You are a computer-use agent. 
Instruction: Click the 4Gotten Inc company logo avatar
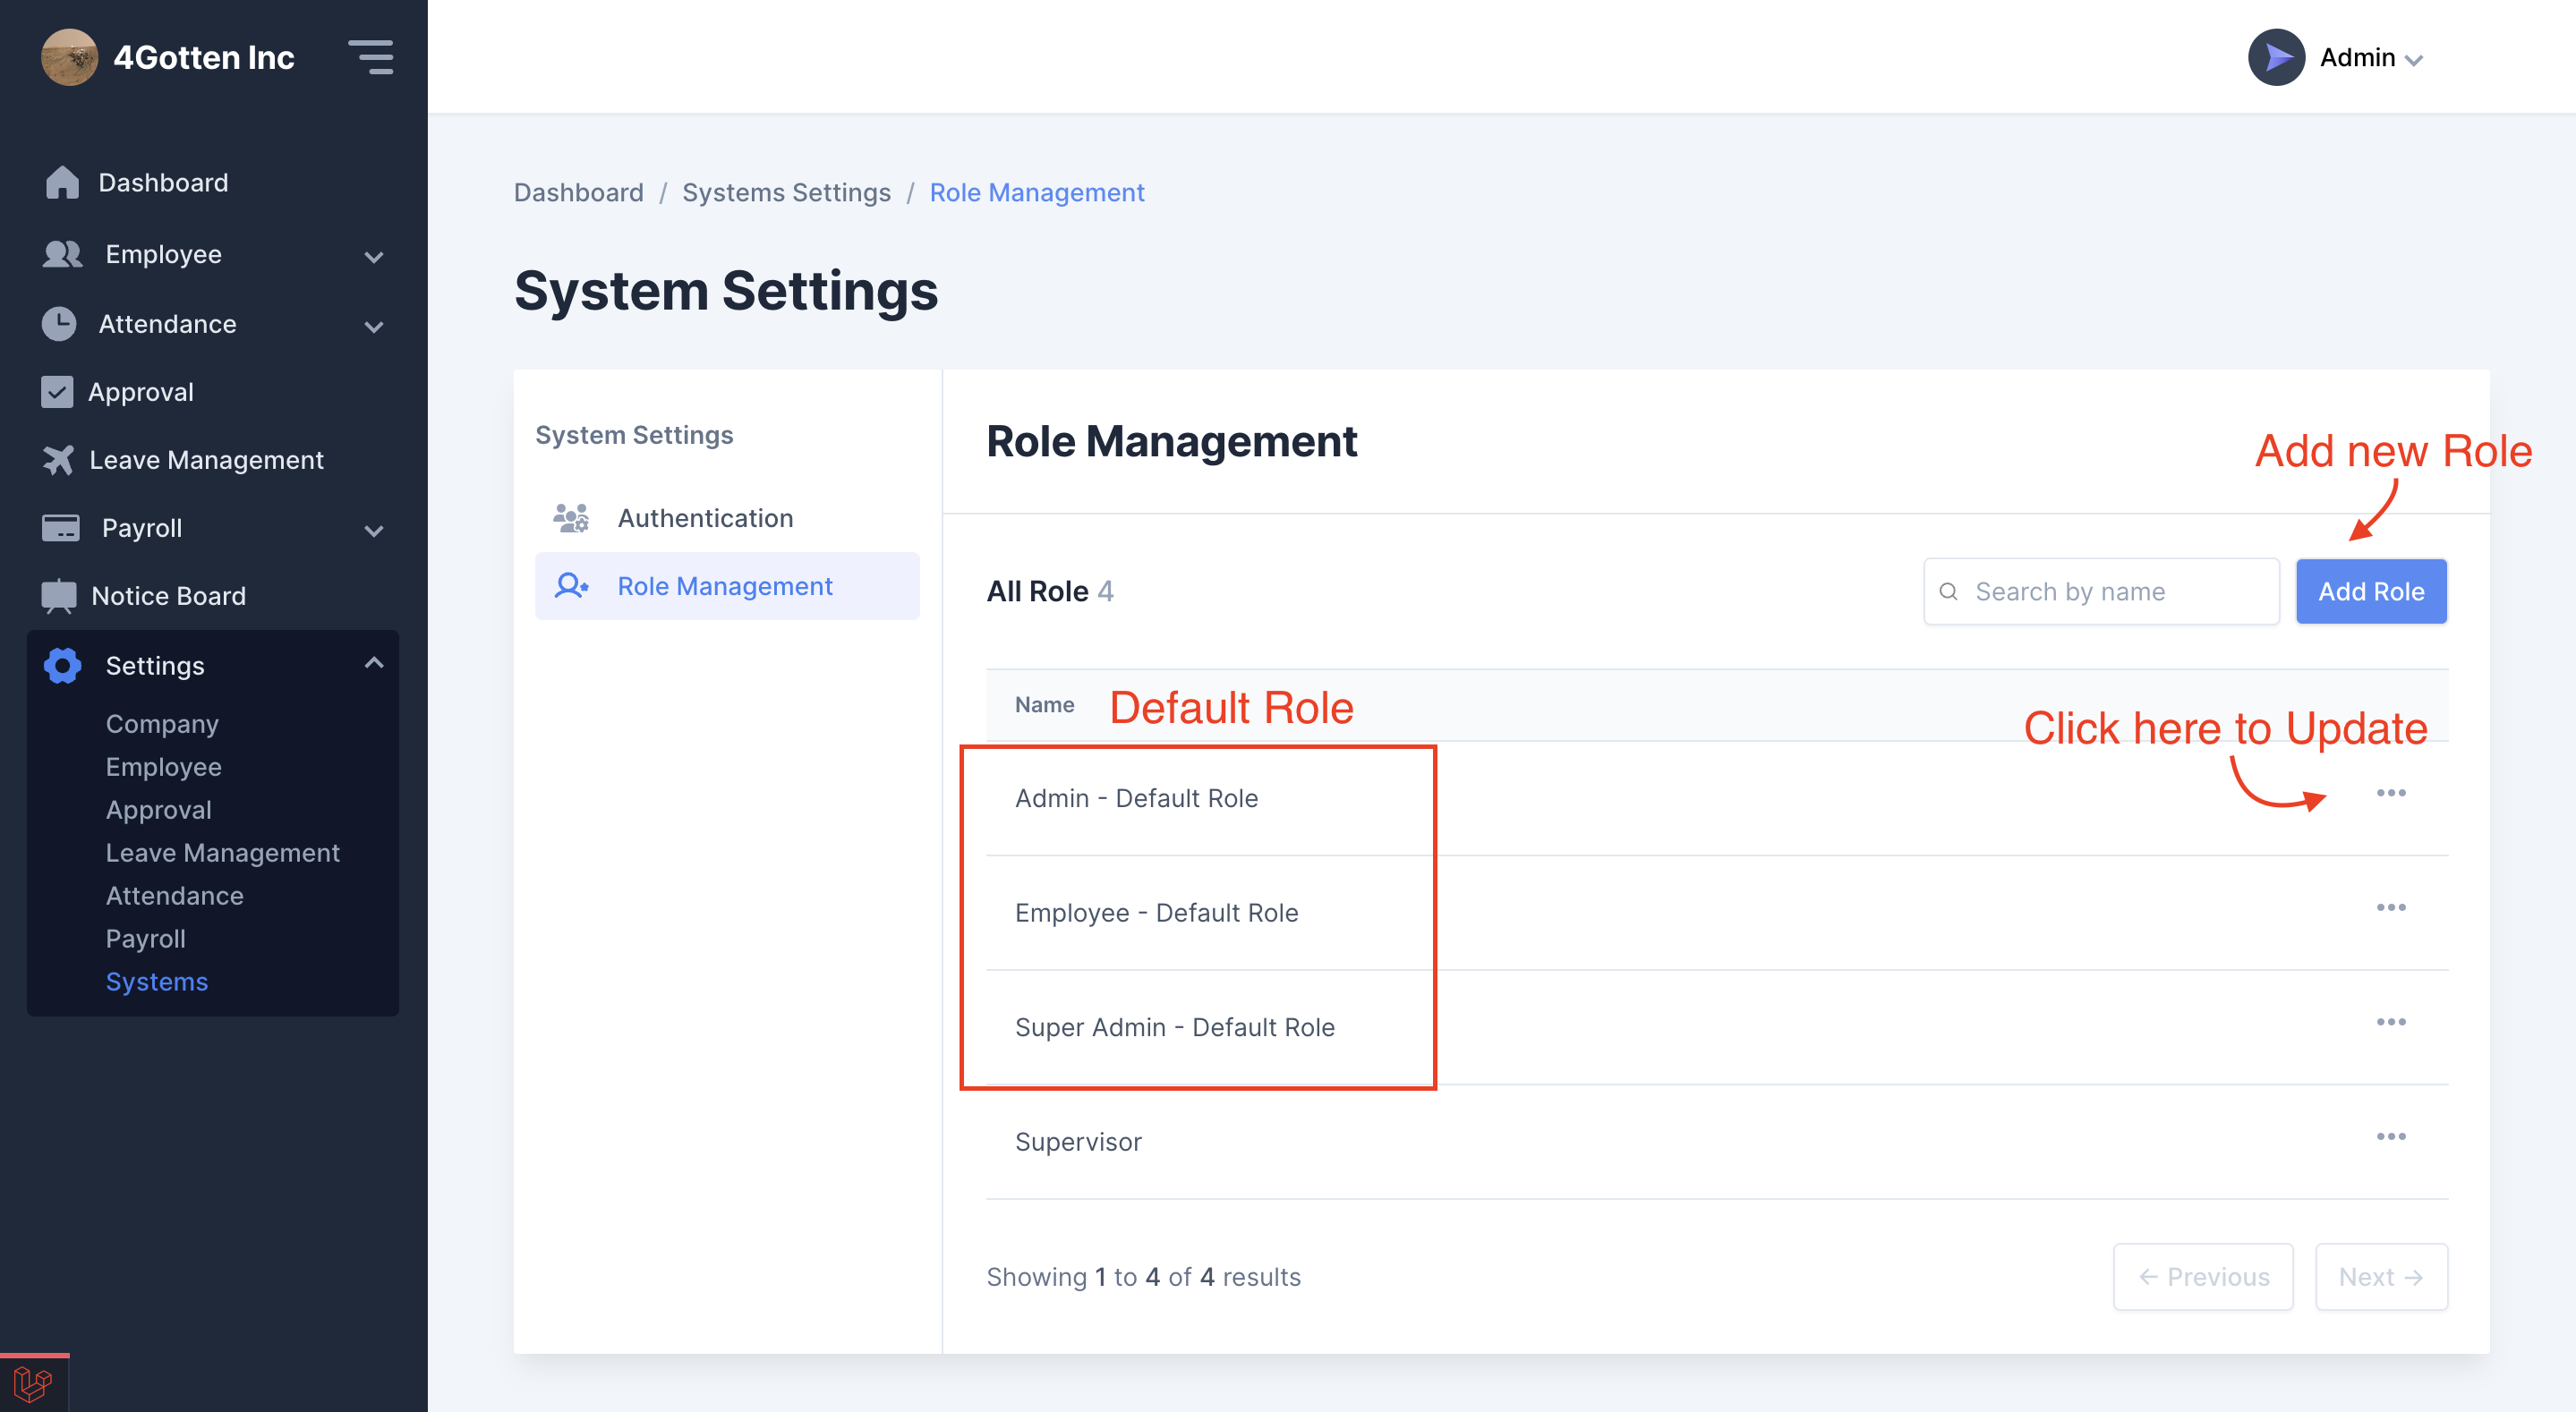coord(69,57)
